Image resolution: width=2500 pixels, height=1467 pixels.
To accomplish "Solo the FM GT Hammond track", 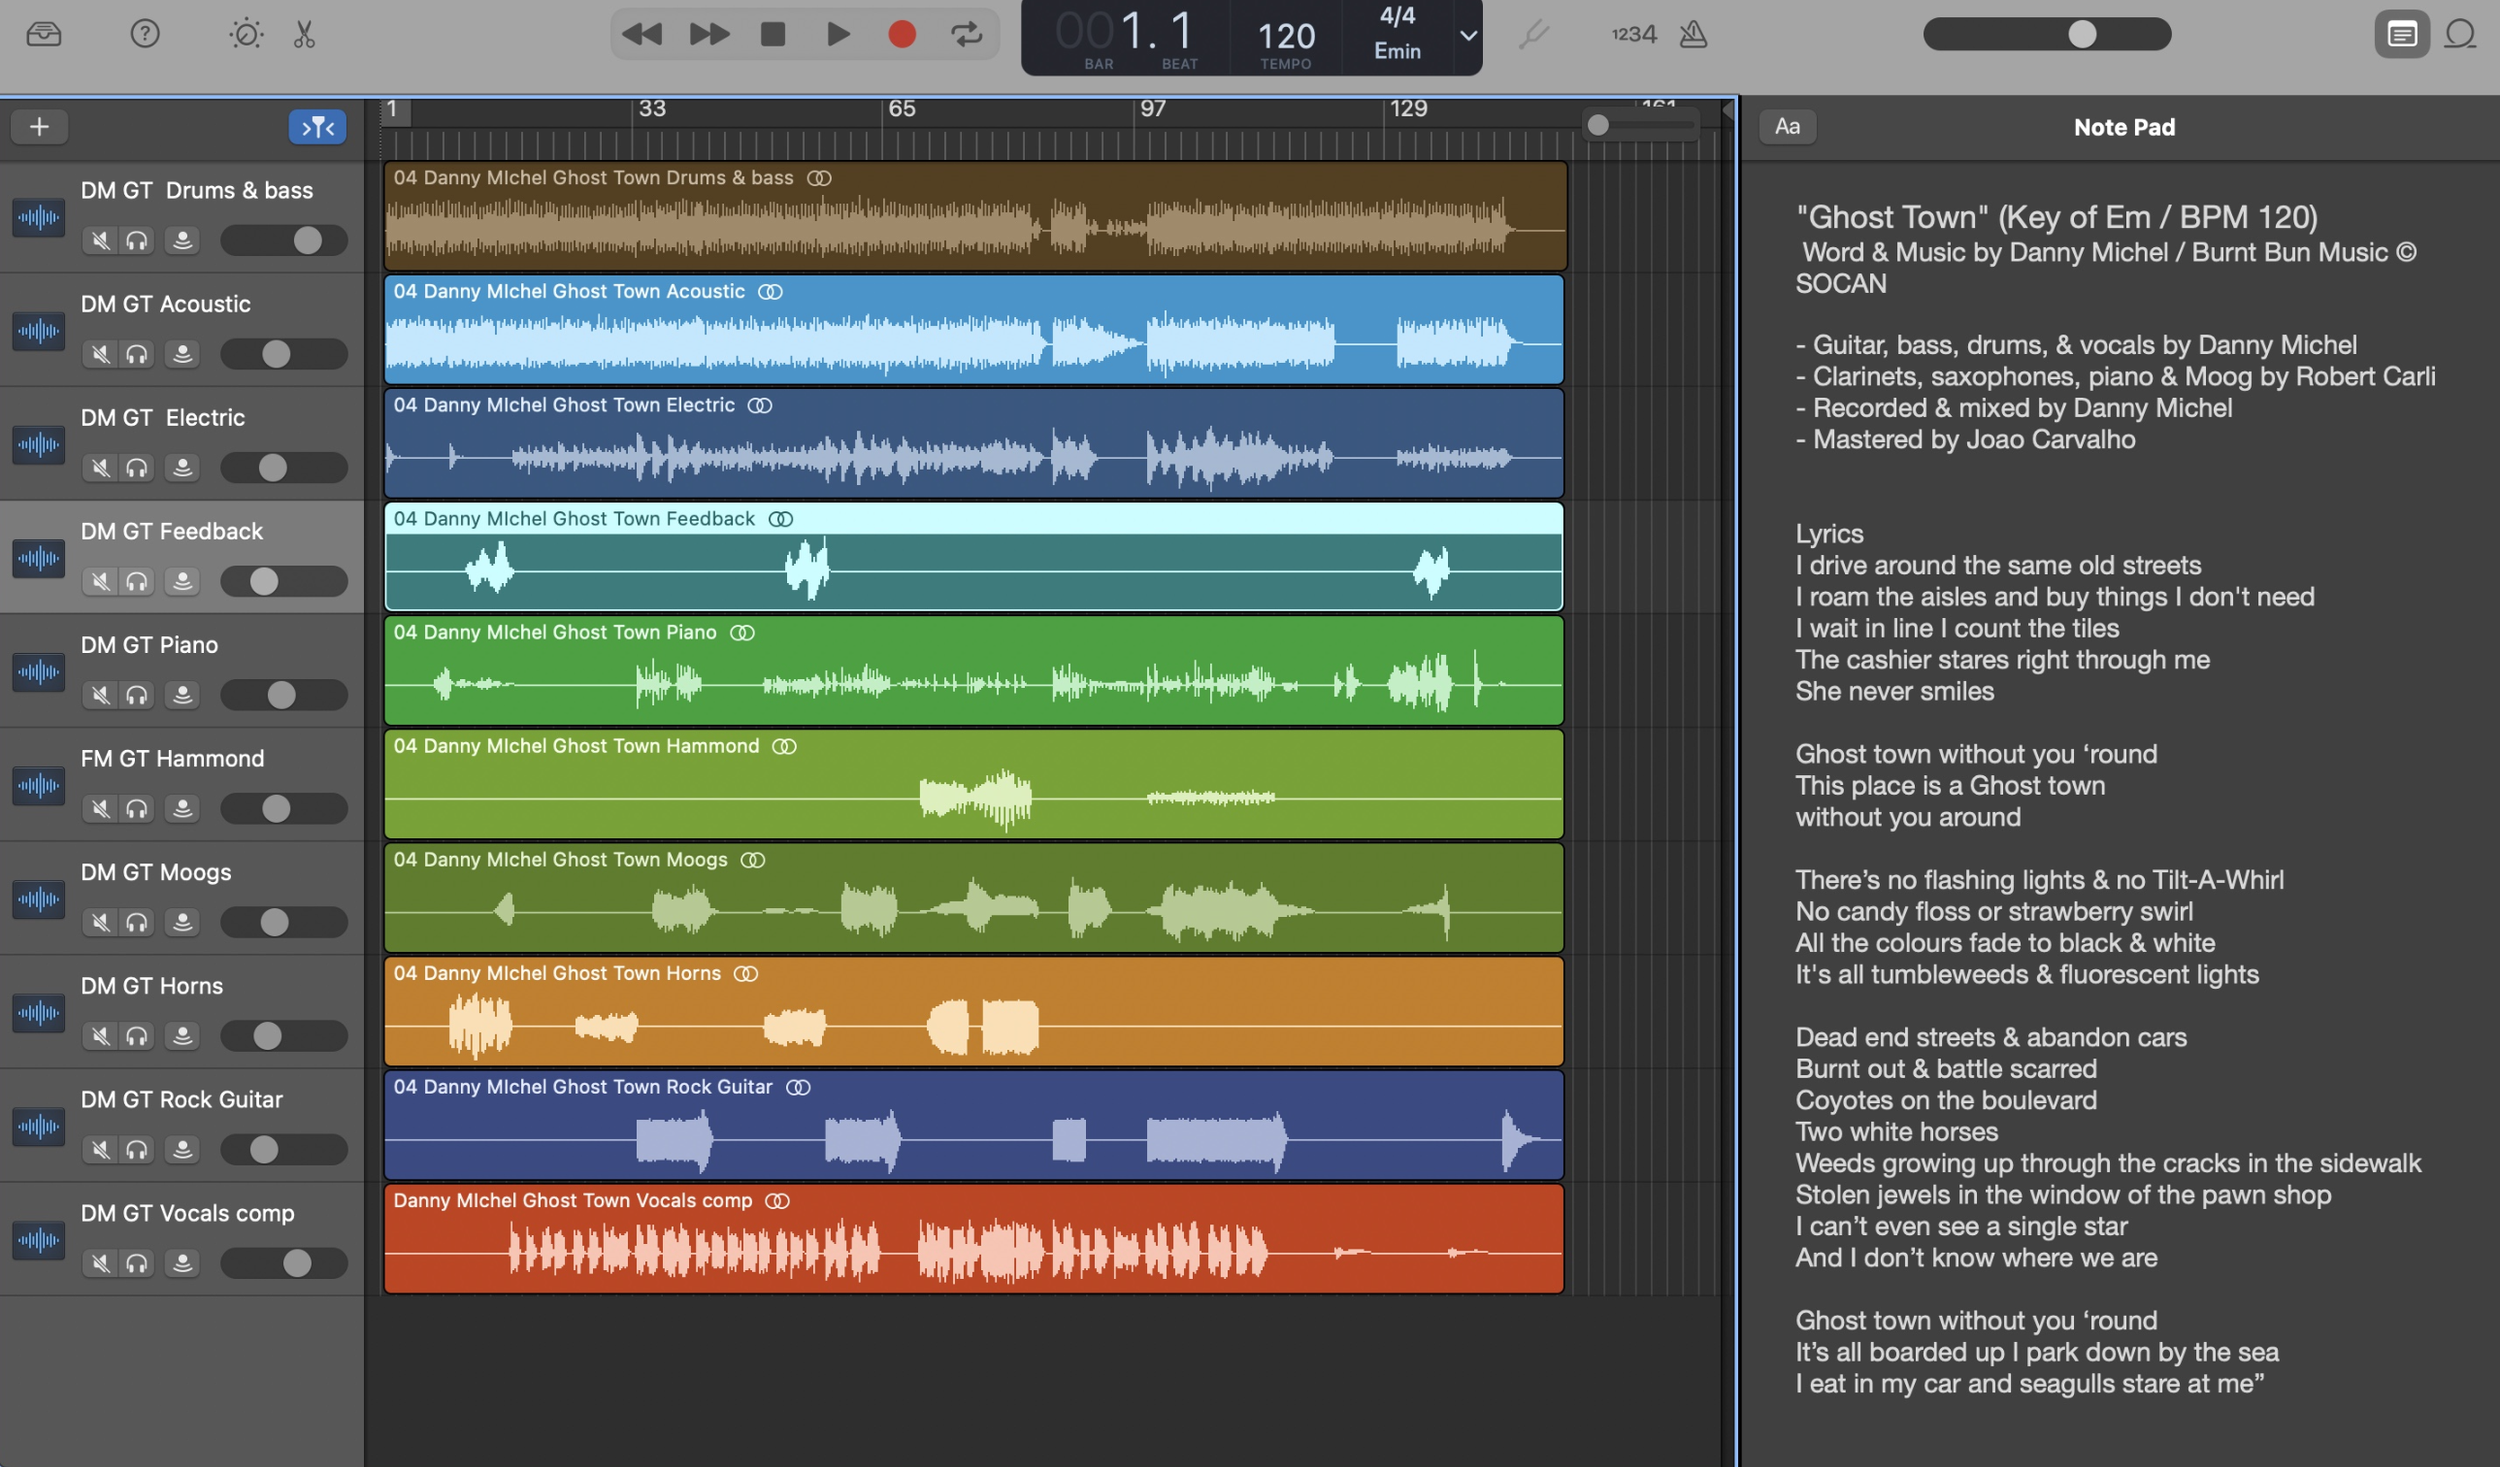I will [x=137, y=808].
